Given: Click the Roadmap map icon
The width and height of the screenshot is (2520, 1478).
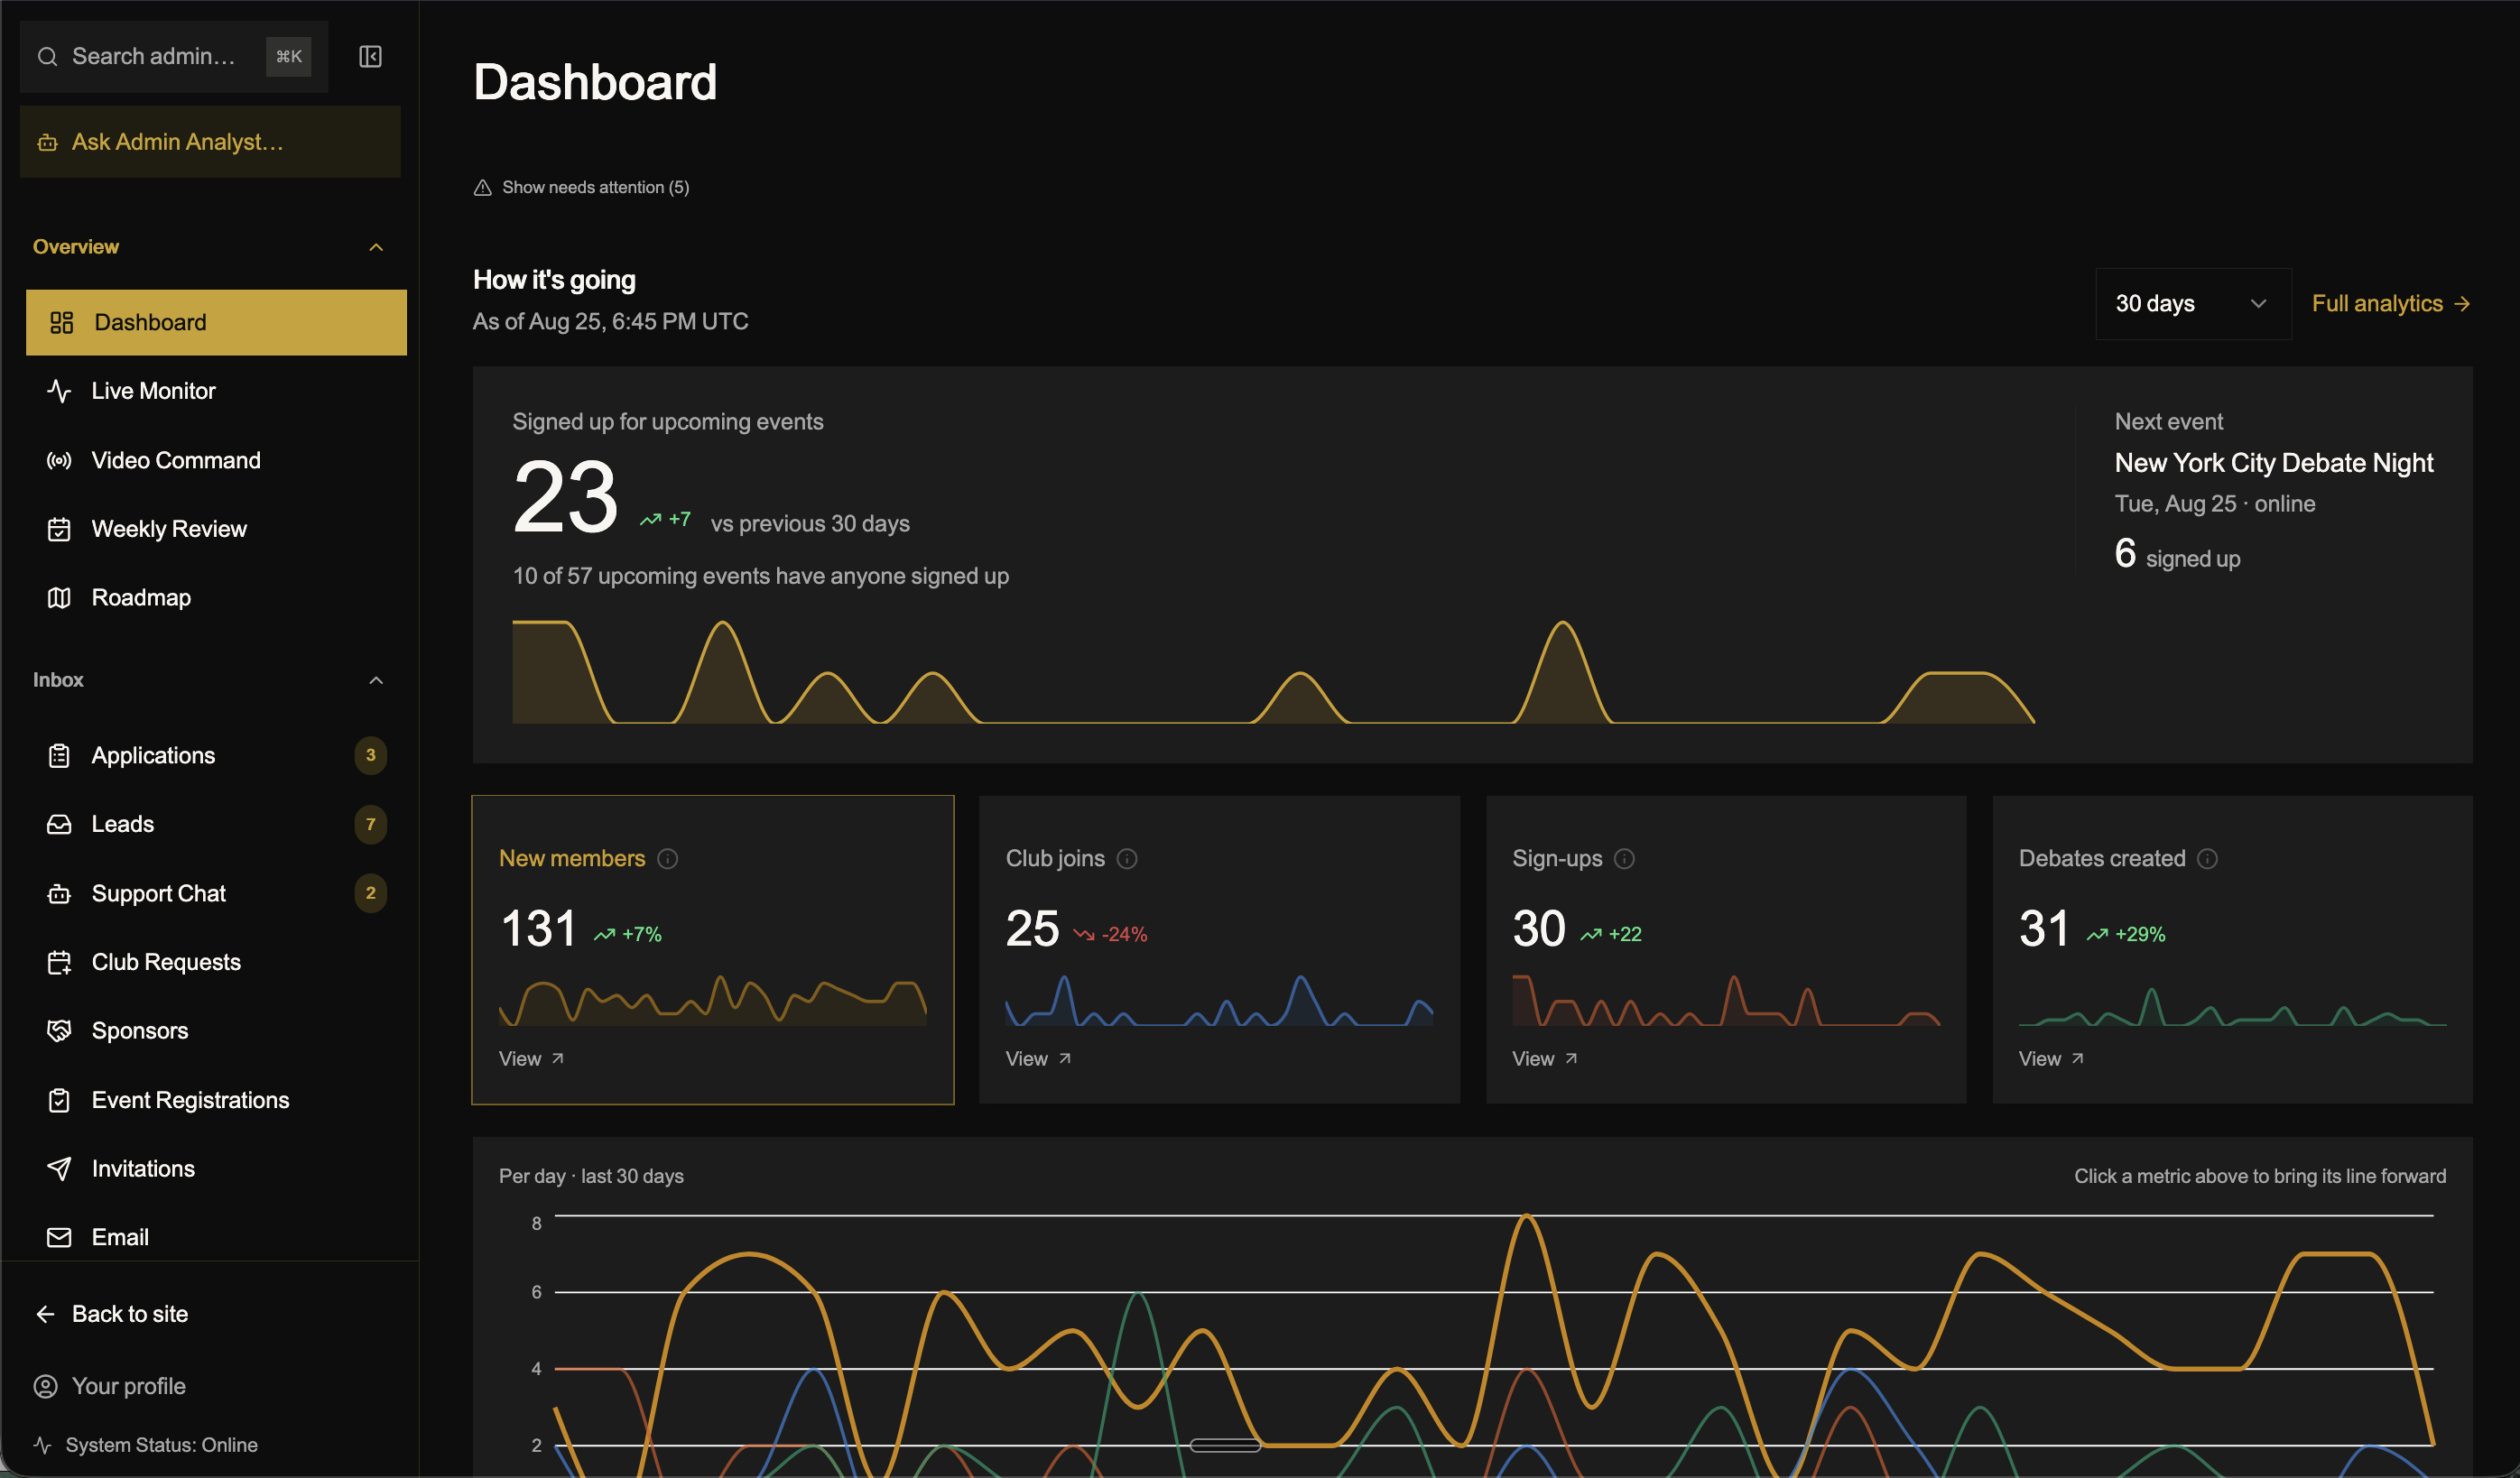Looking at the screenshot, I should tap(59, 597).
